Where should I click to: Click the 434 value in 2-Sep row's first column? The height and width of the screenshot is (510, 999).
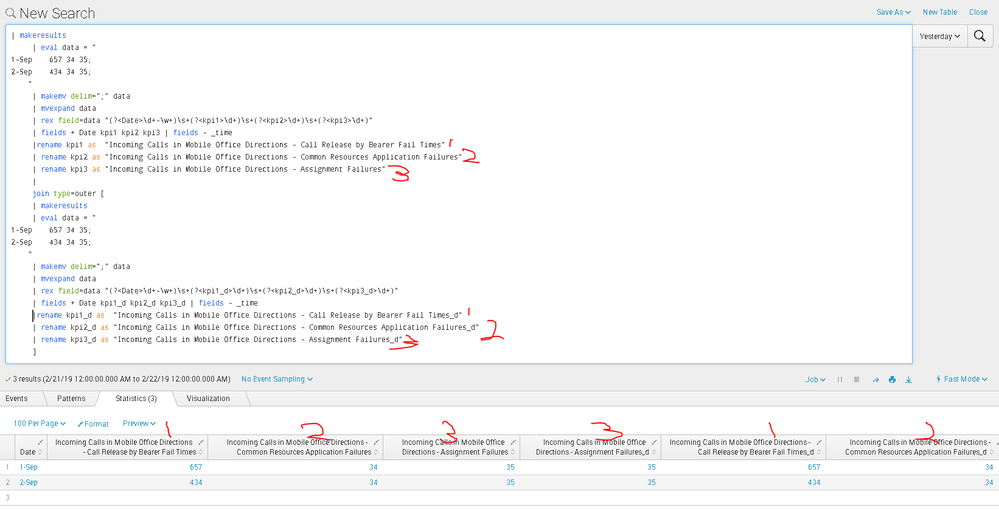coord(196,483)
